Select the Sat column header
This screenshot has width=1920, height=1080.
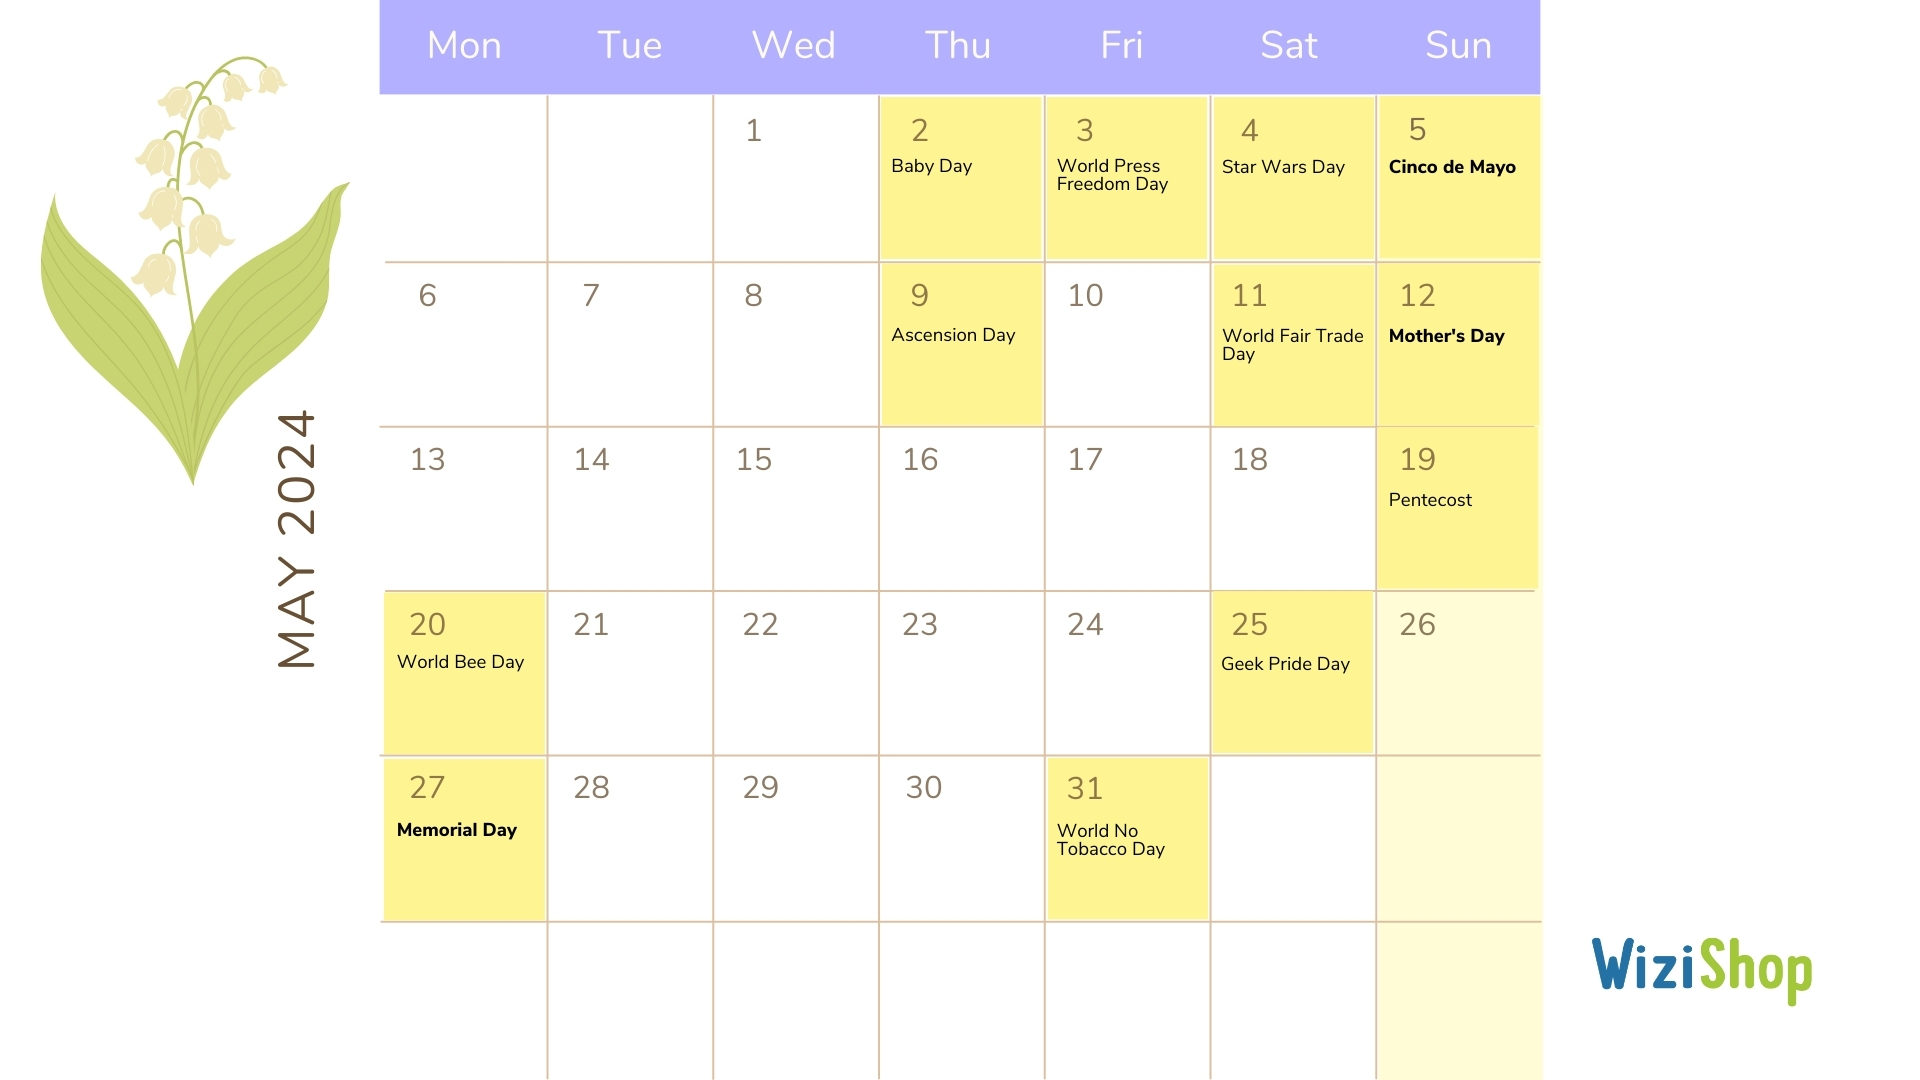pyautogui.click(x=1290, y=44)
